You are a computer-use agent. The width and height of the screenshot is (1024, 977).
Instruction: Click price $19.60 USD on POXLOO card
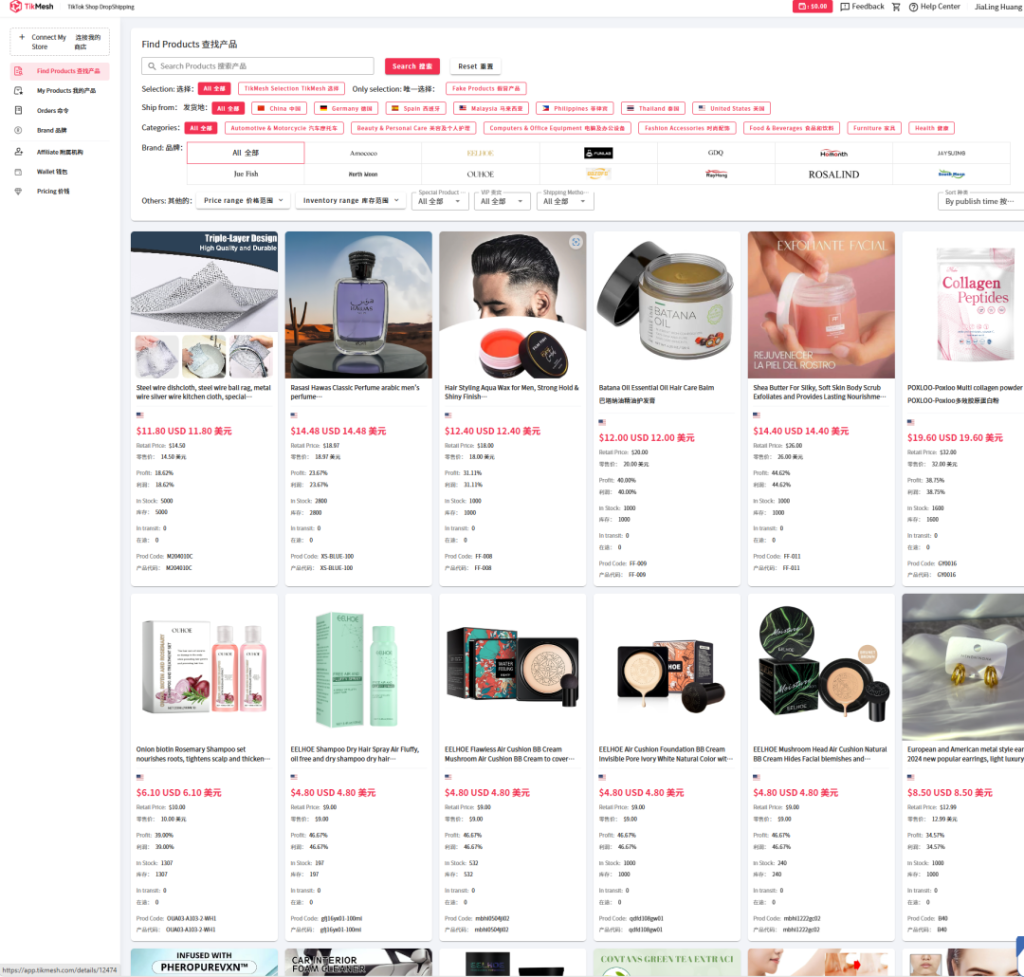(955, 438)
